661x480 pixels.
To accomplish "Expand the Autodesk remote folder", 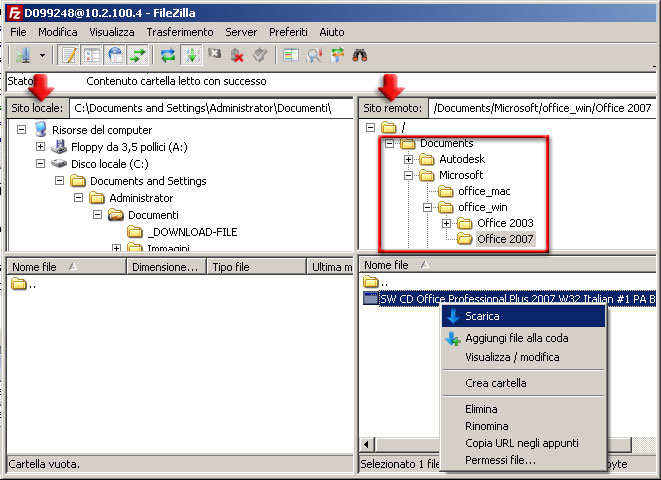I will [408, 159].
